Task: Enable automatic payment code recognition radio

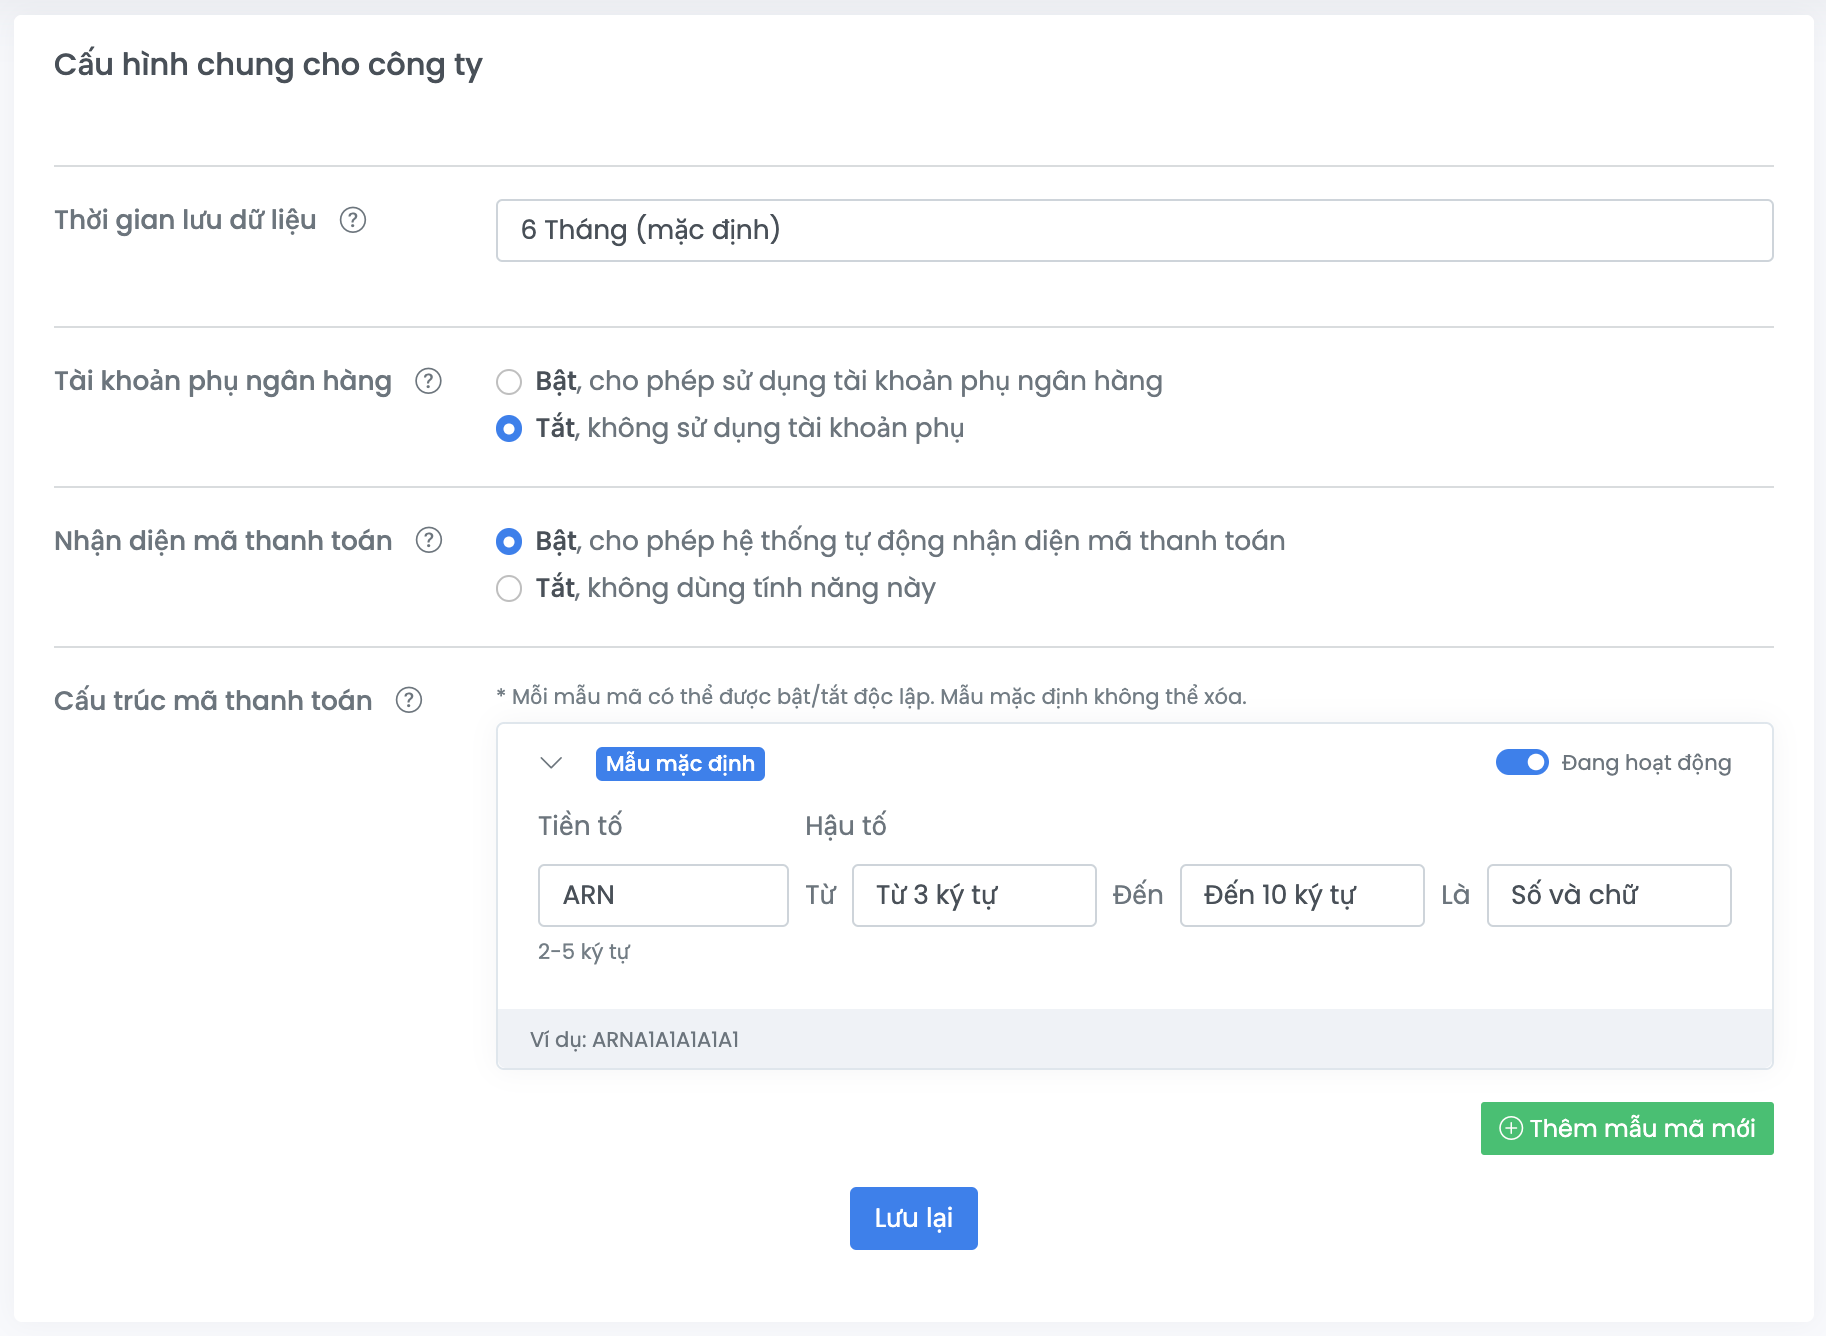Action: pos(509,542)
